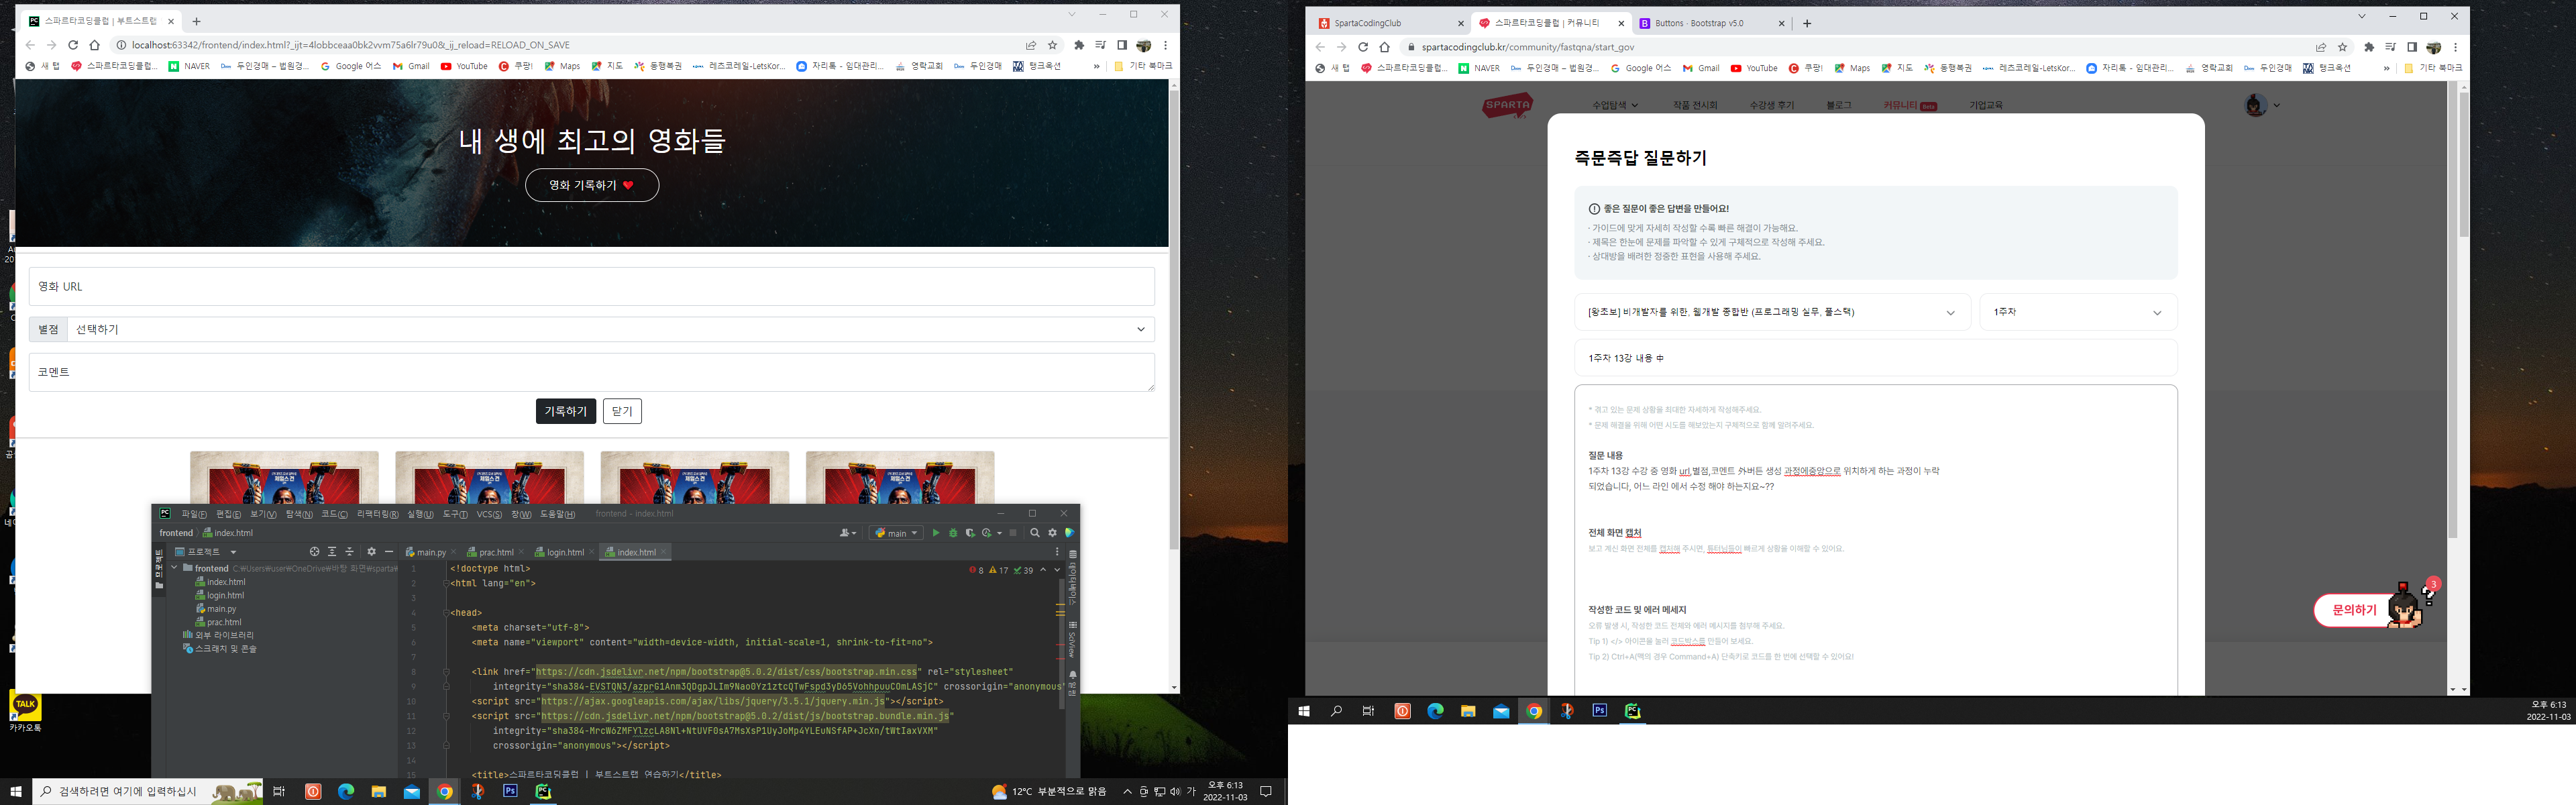Screen dimensions: 2576x805
Task: Click the 기록하기 submit button
Action: (x=566, y=411)
